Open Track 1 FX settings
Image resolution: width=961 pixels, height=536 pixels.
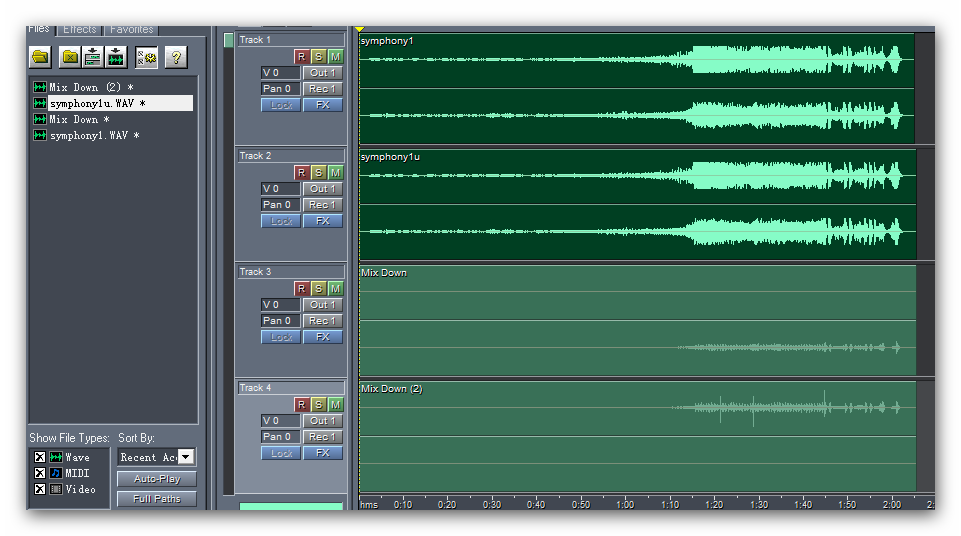coord(322,105)
